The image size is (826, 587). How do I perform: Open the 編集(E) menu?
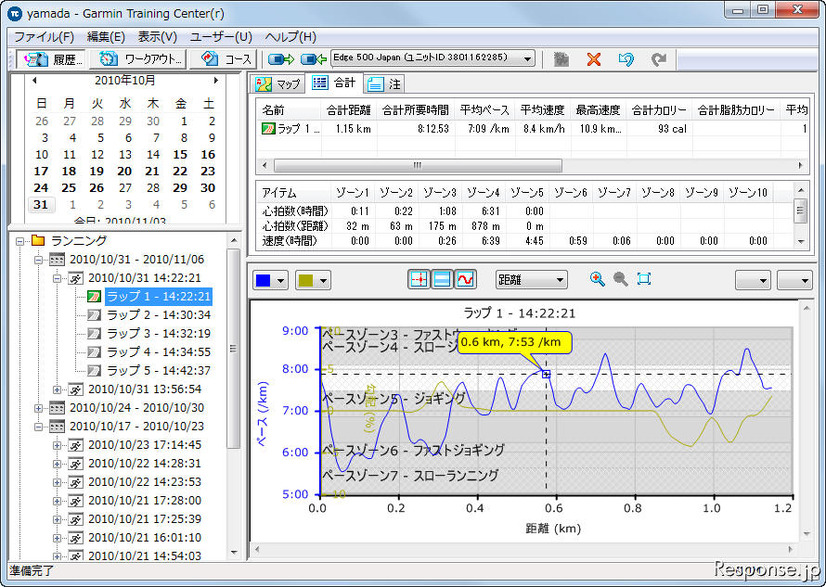[x=106, y=37]
